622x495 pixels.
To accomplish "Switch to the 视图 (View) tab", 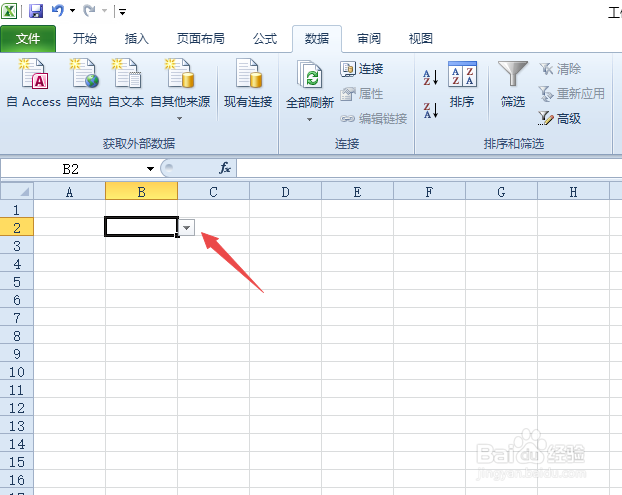I will pos(420,38).
